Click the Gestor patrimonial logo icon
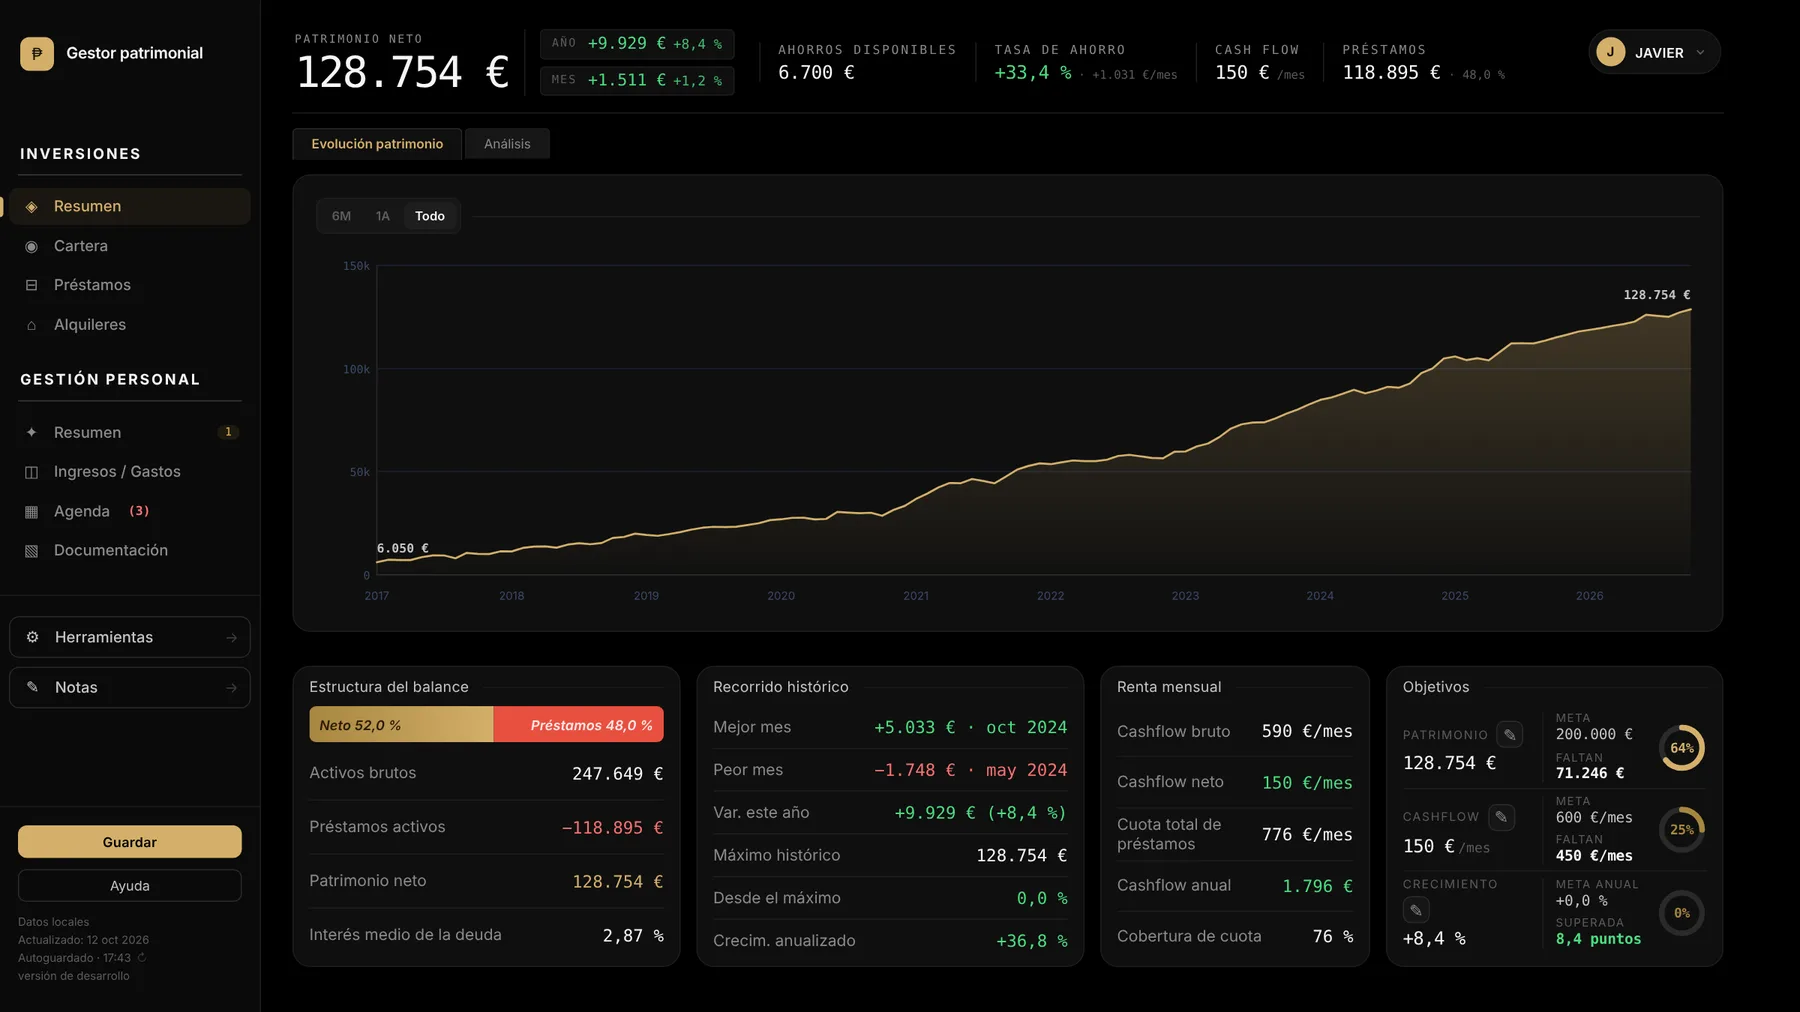The image size is (1800, 1012). [x=37, y=53]
